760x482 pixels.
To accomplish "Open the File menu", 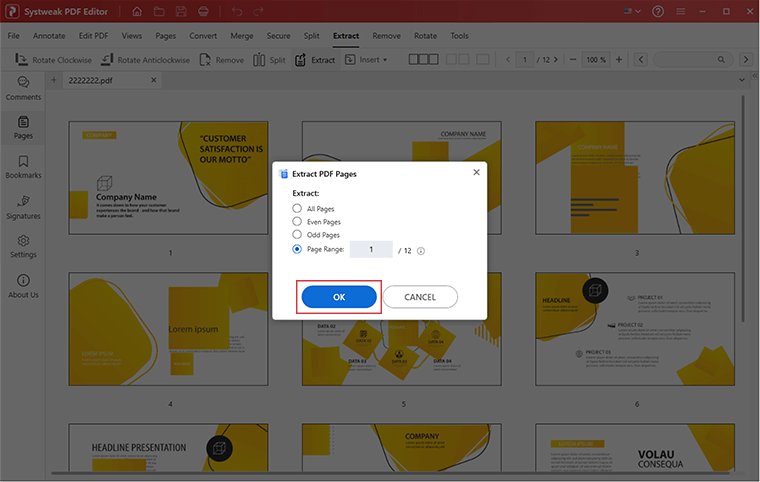I will pyautogui.click(x=14, y=35).
